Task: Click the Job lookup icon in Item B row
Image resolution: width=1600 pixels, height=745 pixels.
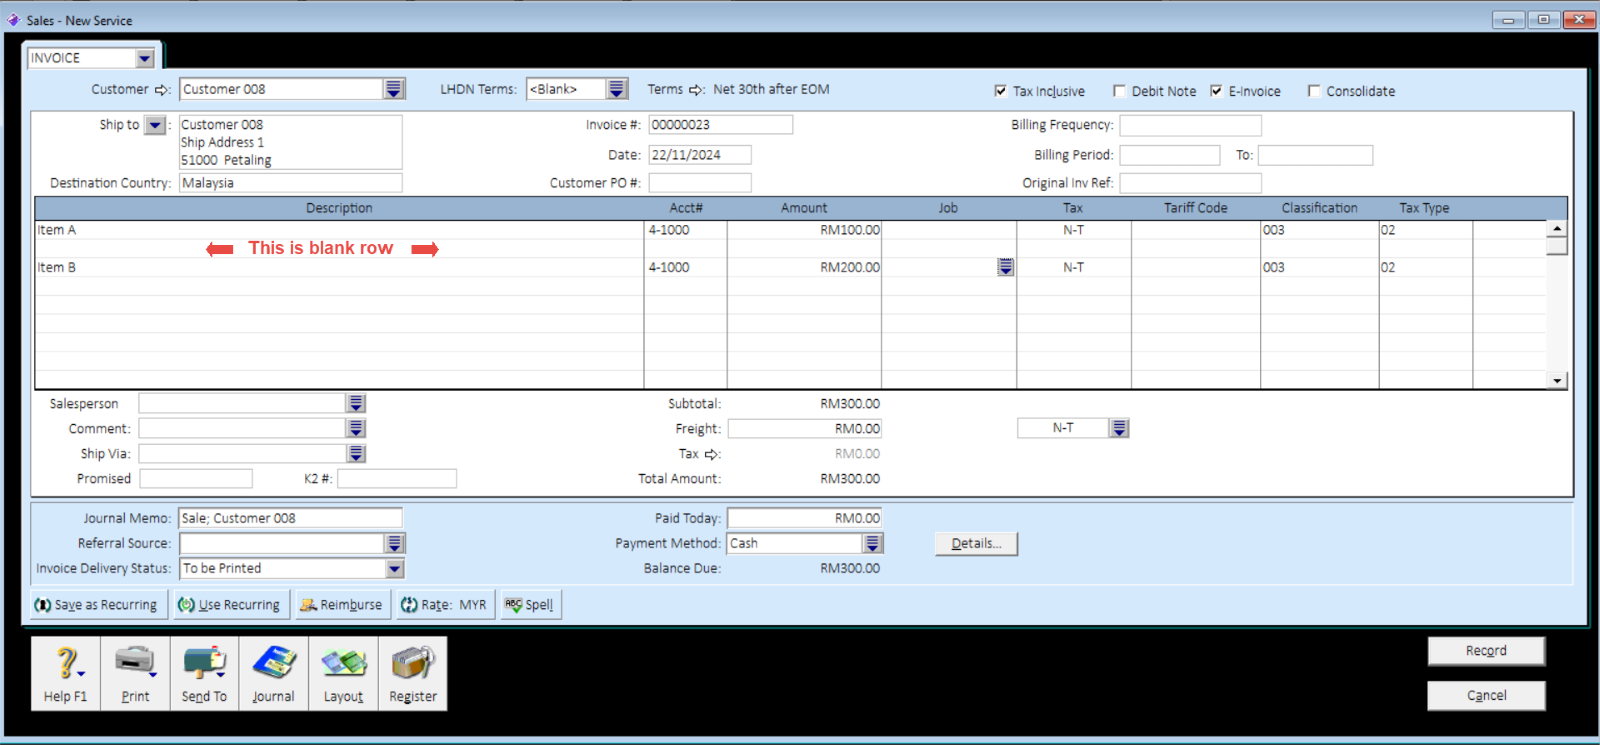Action: click(1005, 267)
